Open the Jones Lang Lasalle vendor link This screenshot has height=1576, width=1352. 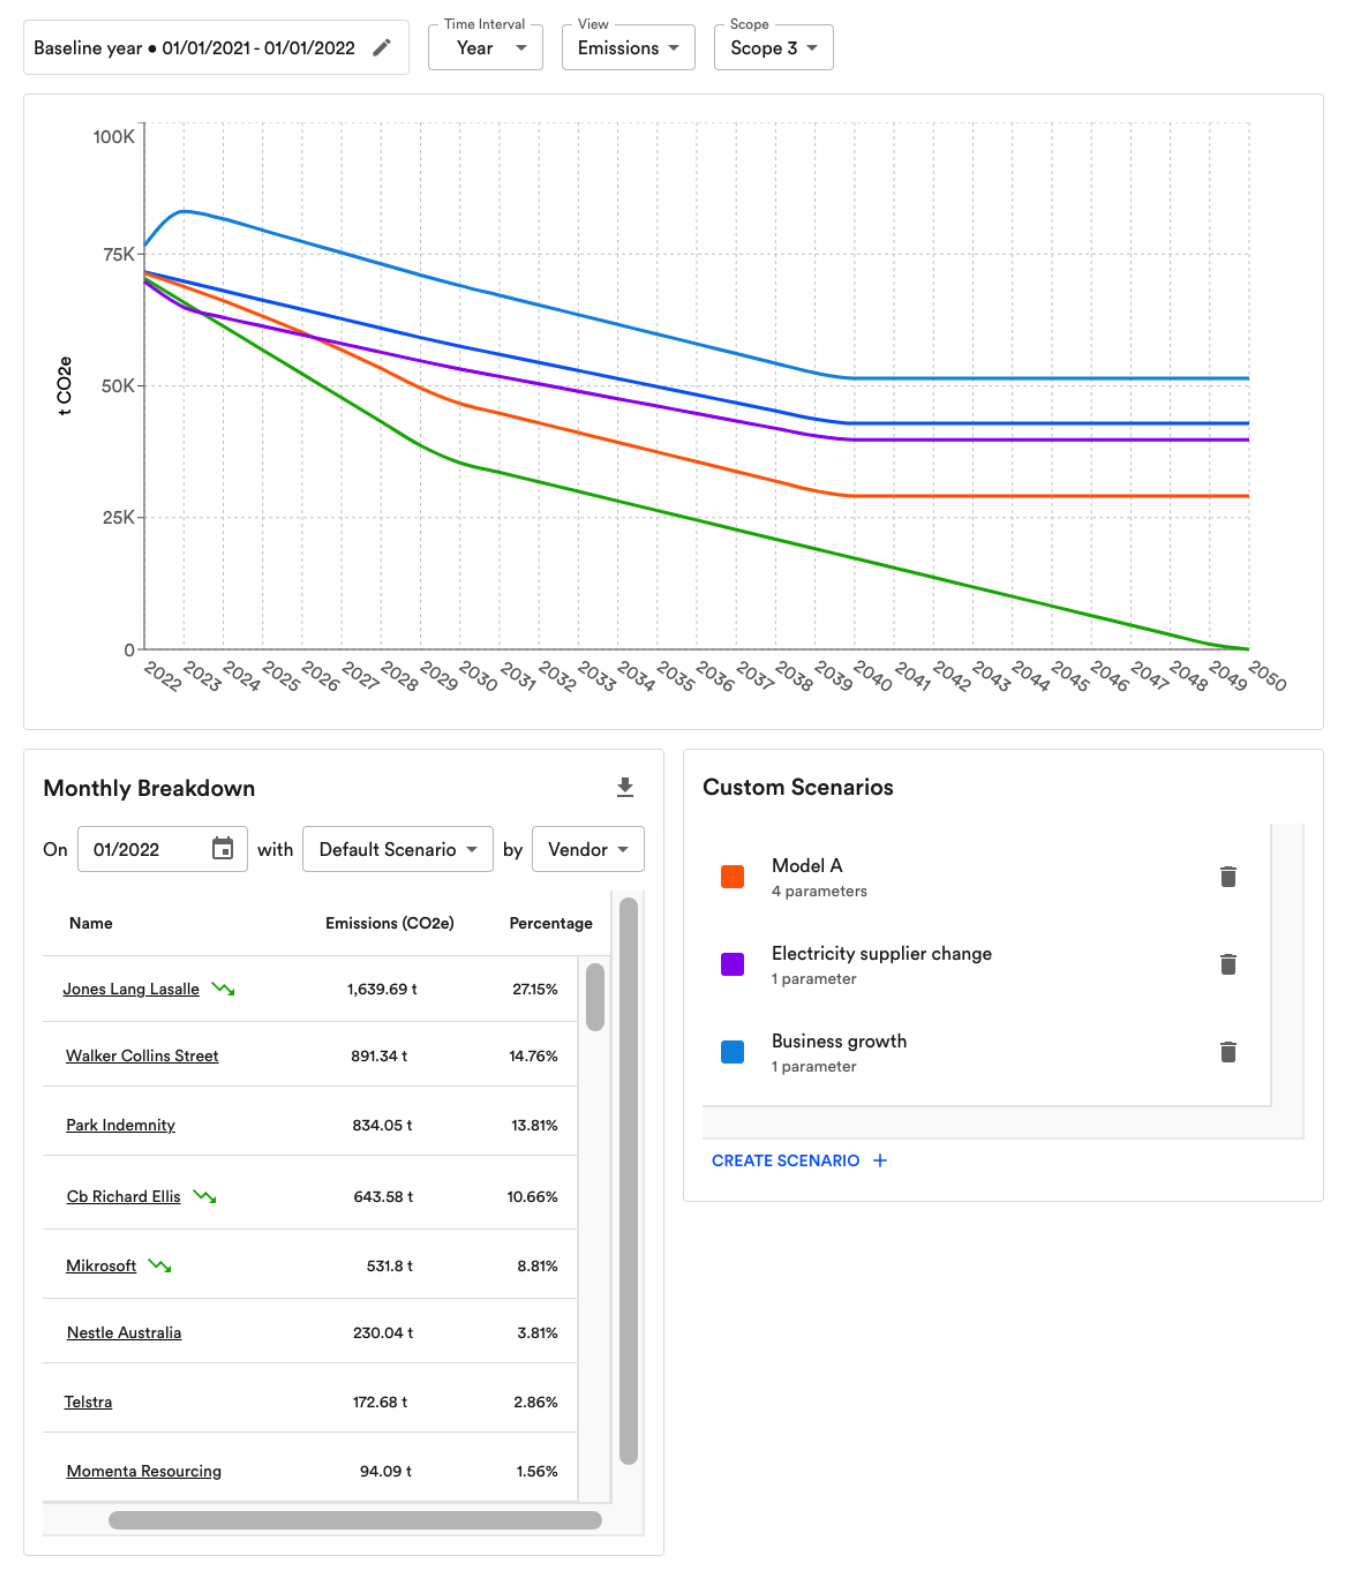(131, 989)
